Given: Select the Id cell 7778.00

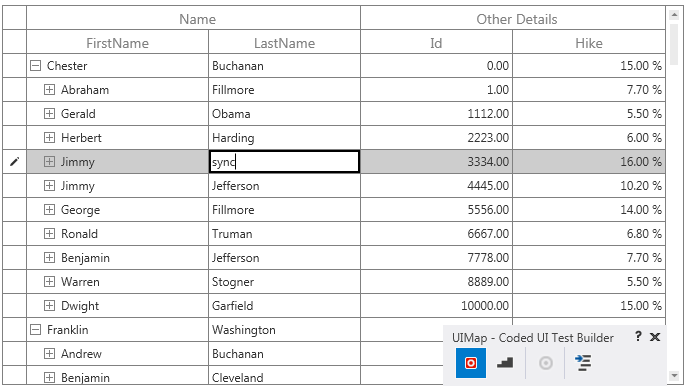Looking at the screenshot, I should [436, 258].
